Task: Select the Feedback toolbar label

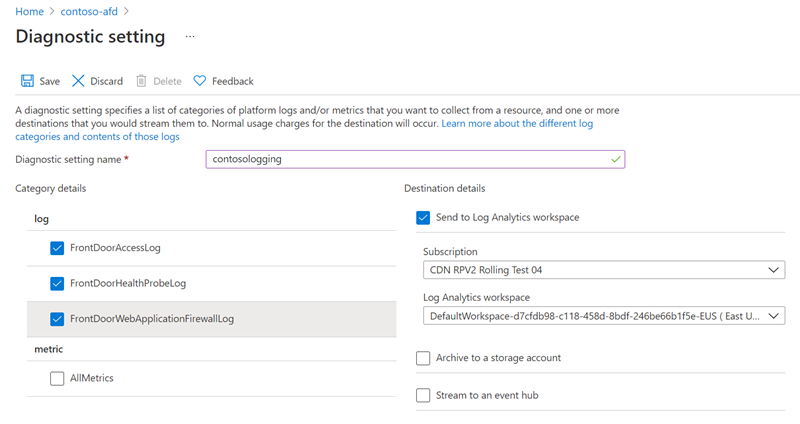Action: 232,81
